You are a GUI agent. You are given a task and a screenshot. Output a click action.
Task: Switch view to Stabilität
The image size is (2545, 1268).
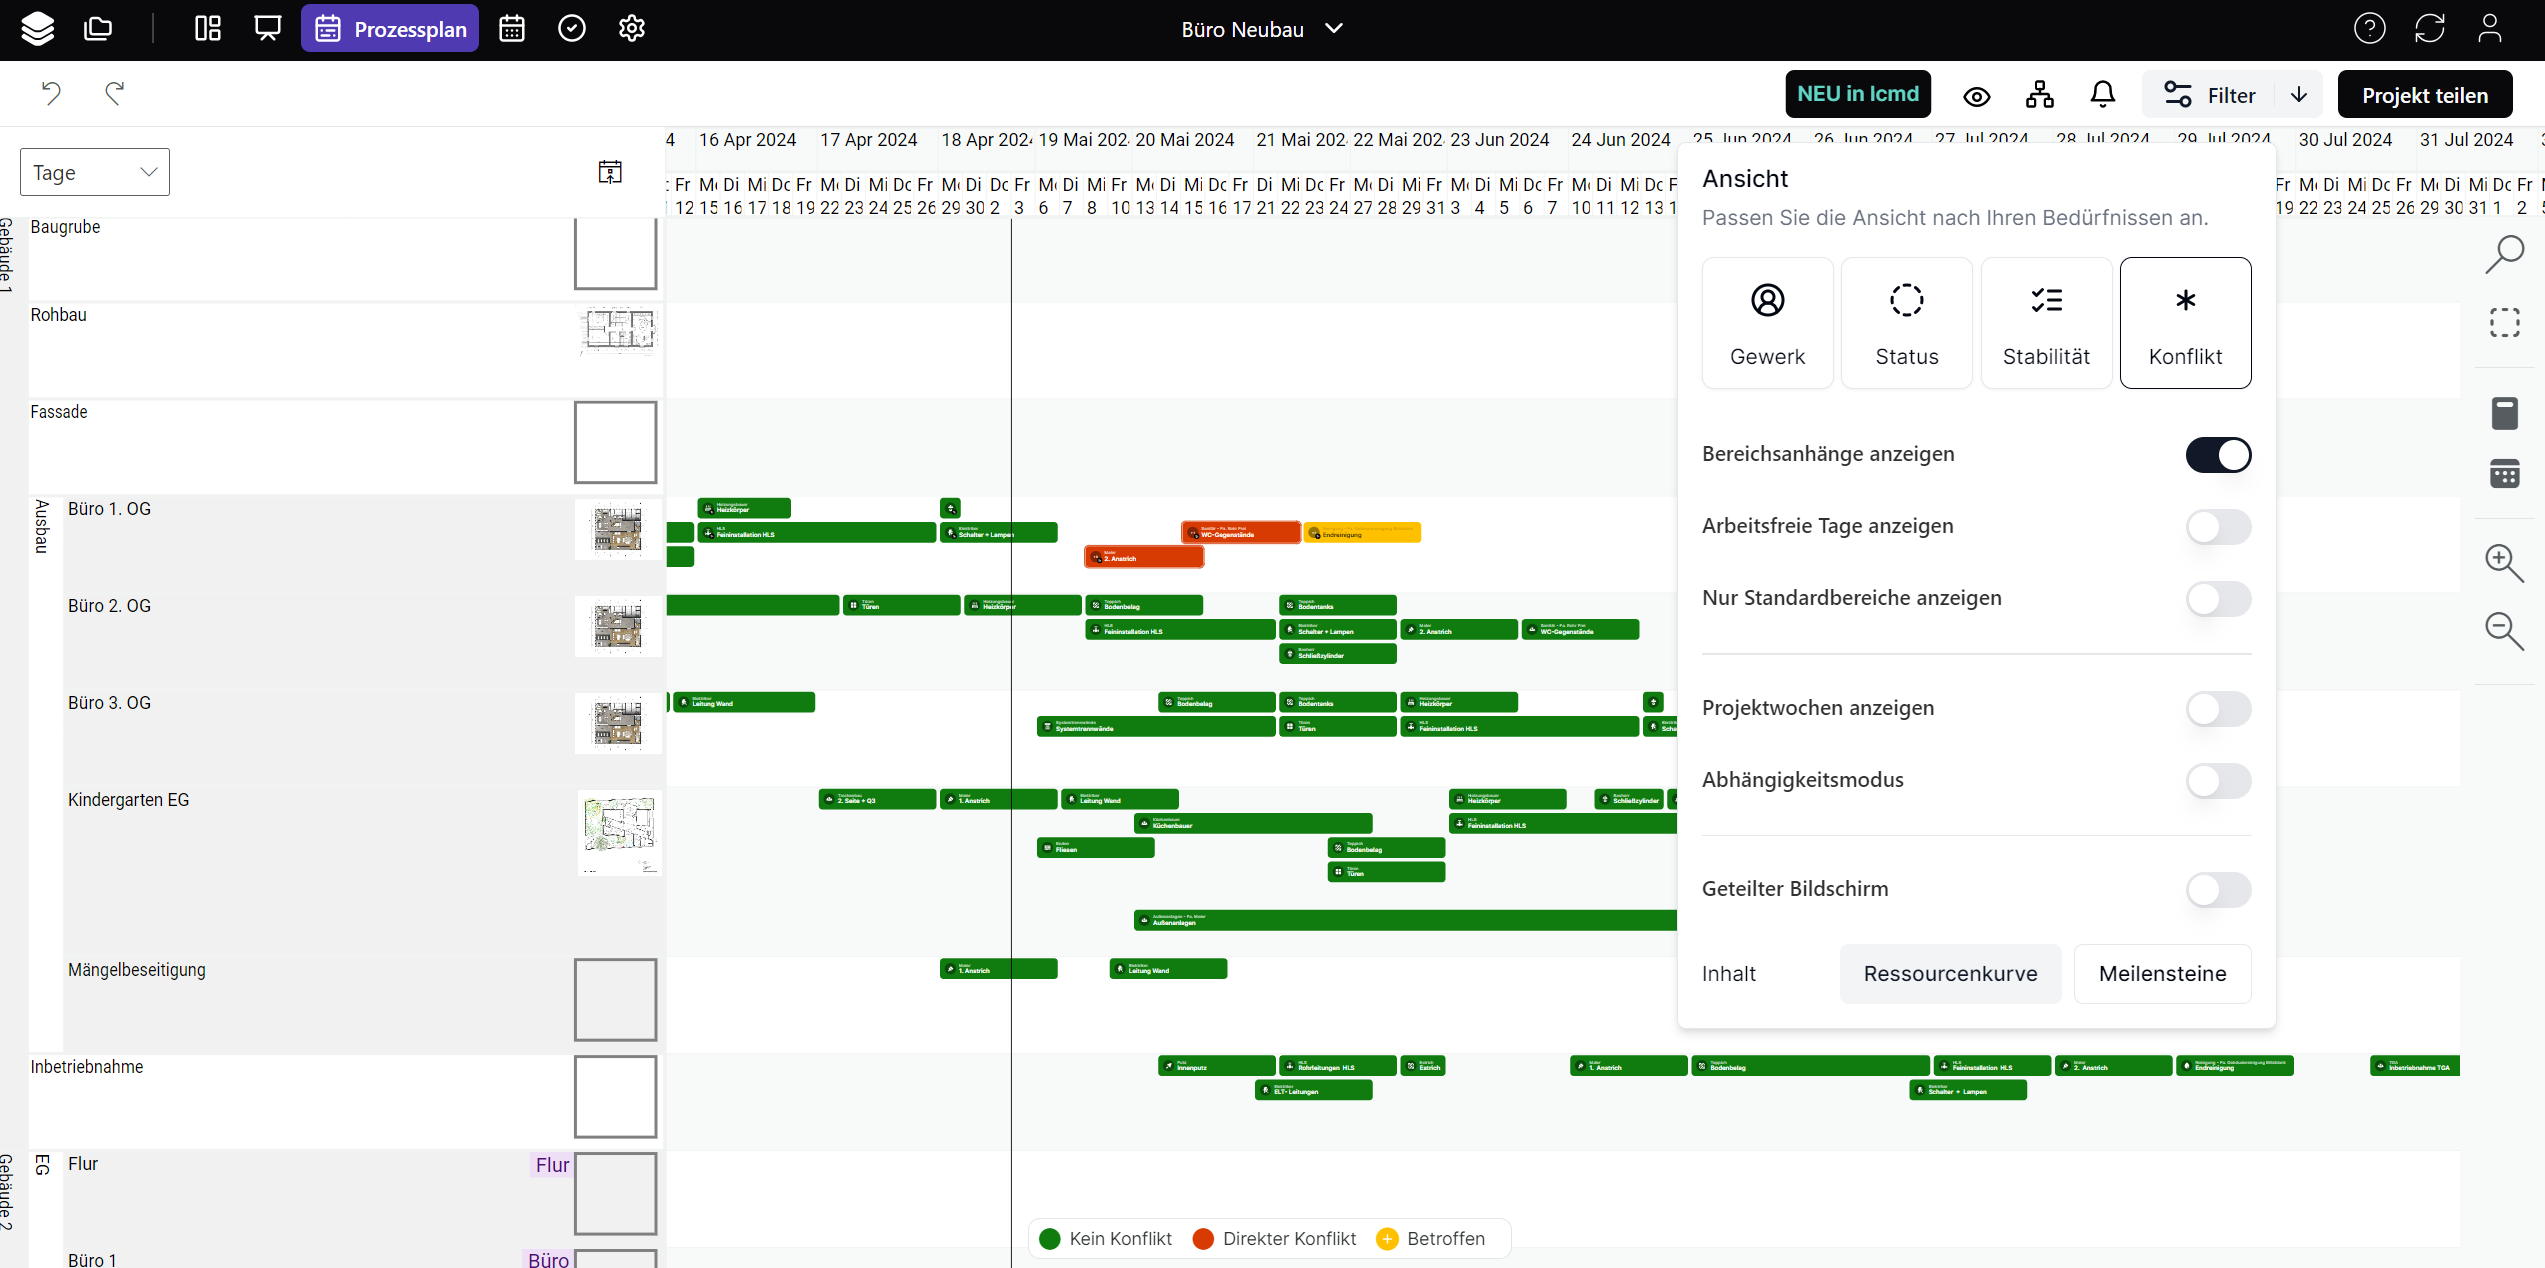[2046, 323]
